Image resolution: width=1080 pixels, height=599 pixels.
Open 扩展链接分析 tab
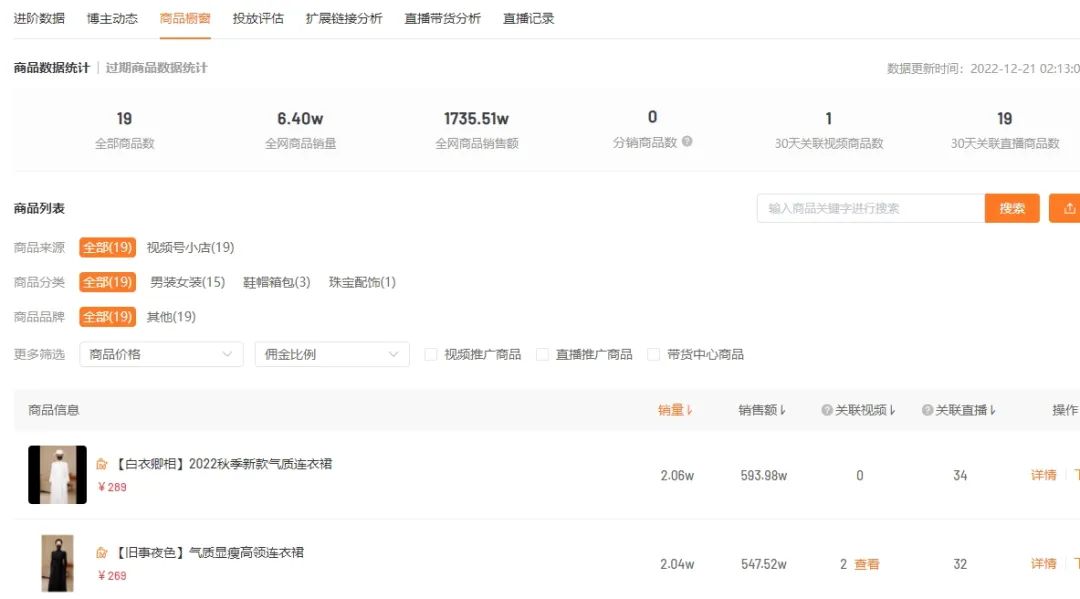click(x=344, y=19)
